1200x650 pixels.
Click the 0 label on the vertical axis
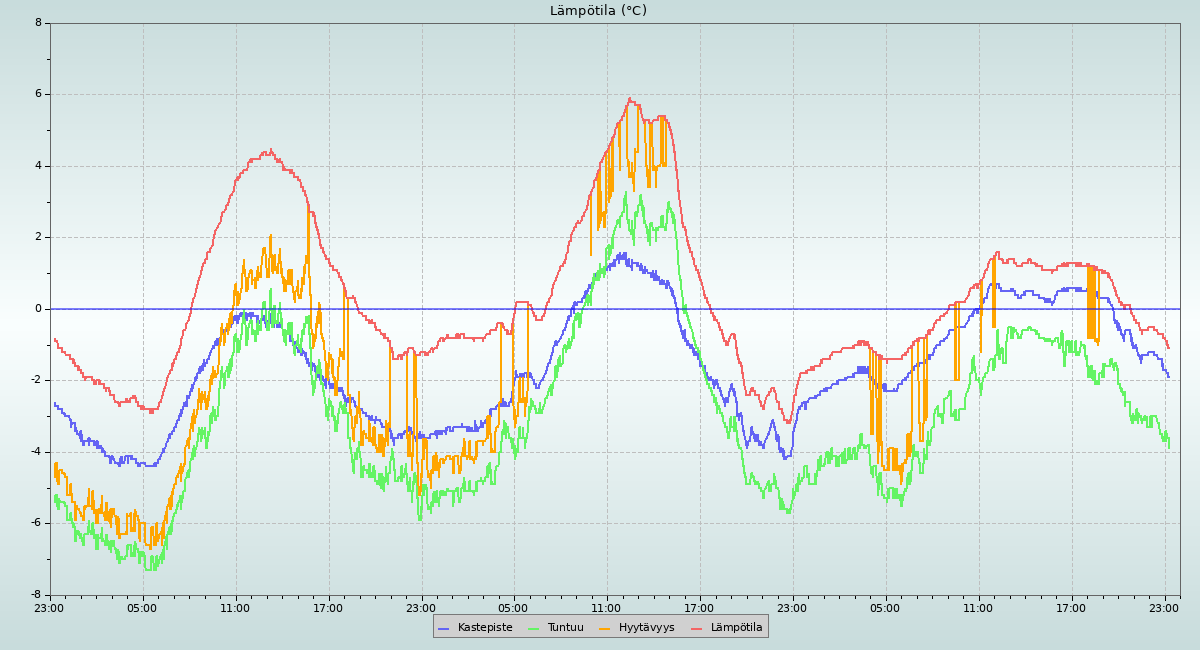click(38, 309)
